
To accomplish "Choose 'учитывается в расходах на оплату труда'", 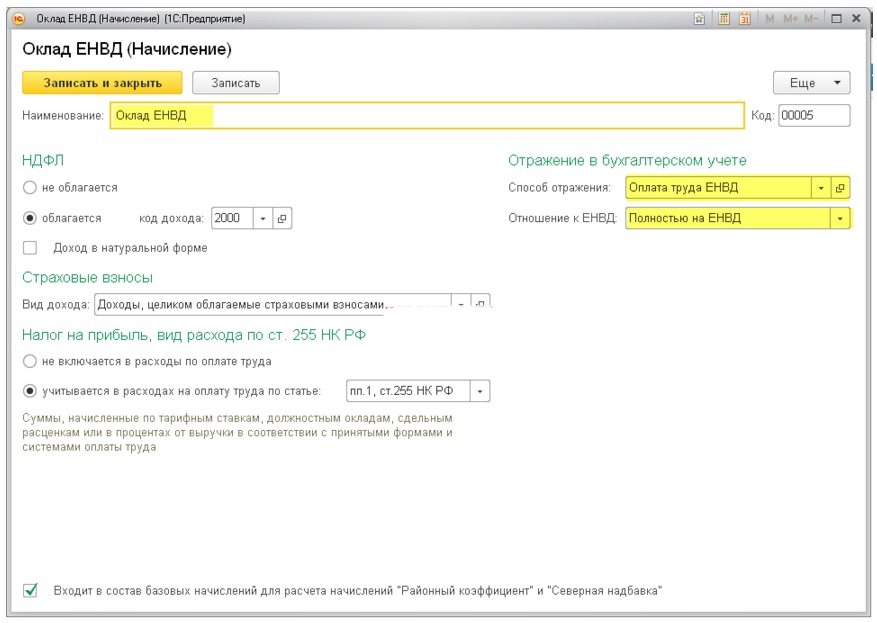I will click(30, 391).
